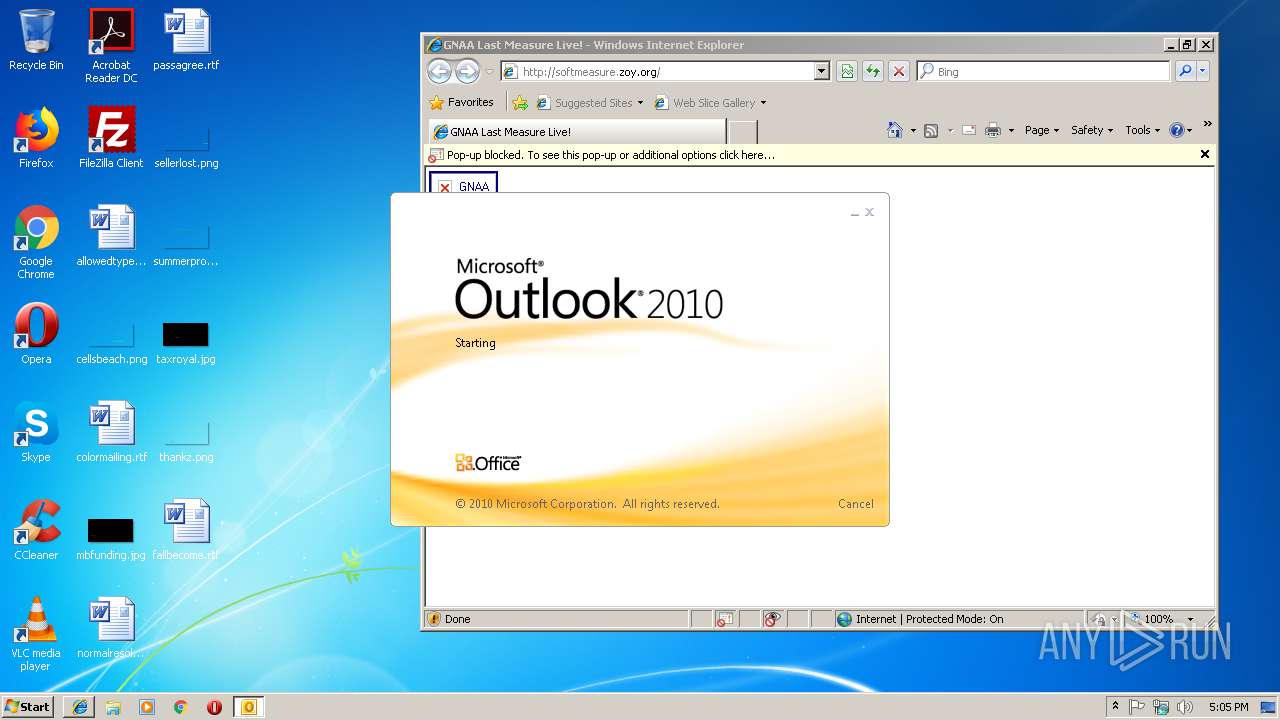This screenshot has width=1280, height=720.
Task: Click Windows Explorer folder icon in taskbar
Action: [x=113, y=707]
